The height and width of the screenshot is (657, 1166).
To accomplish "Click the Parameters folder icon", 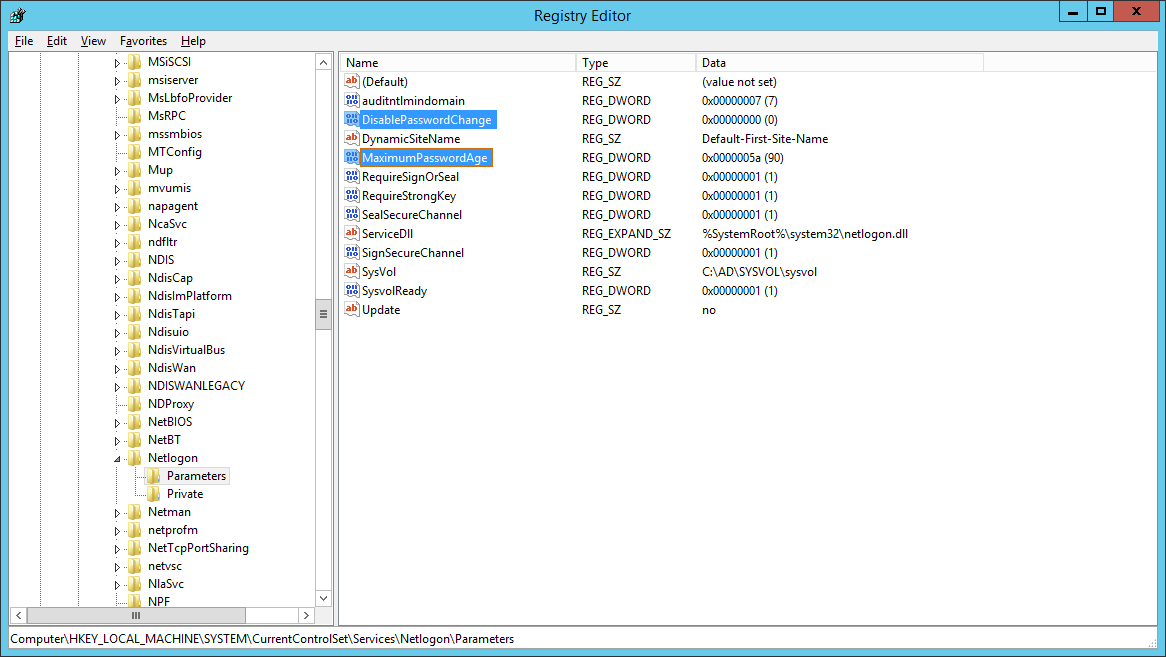I will tap(153, 476).
